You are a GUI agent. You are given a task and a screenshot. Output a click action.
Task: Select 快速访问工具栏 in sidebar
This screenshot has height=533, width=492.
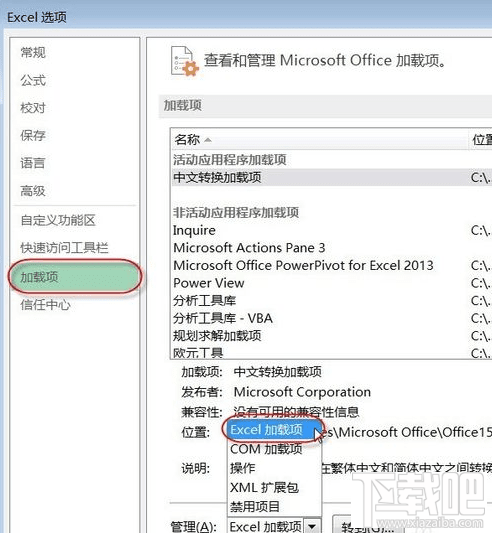tap(64, 248)
